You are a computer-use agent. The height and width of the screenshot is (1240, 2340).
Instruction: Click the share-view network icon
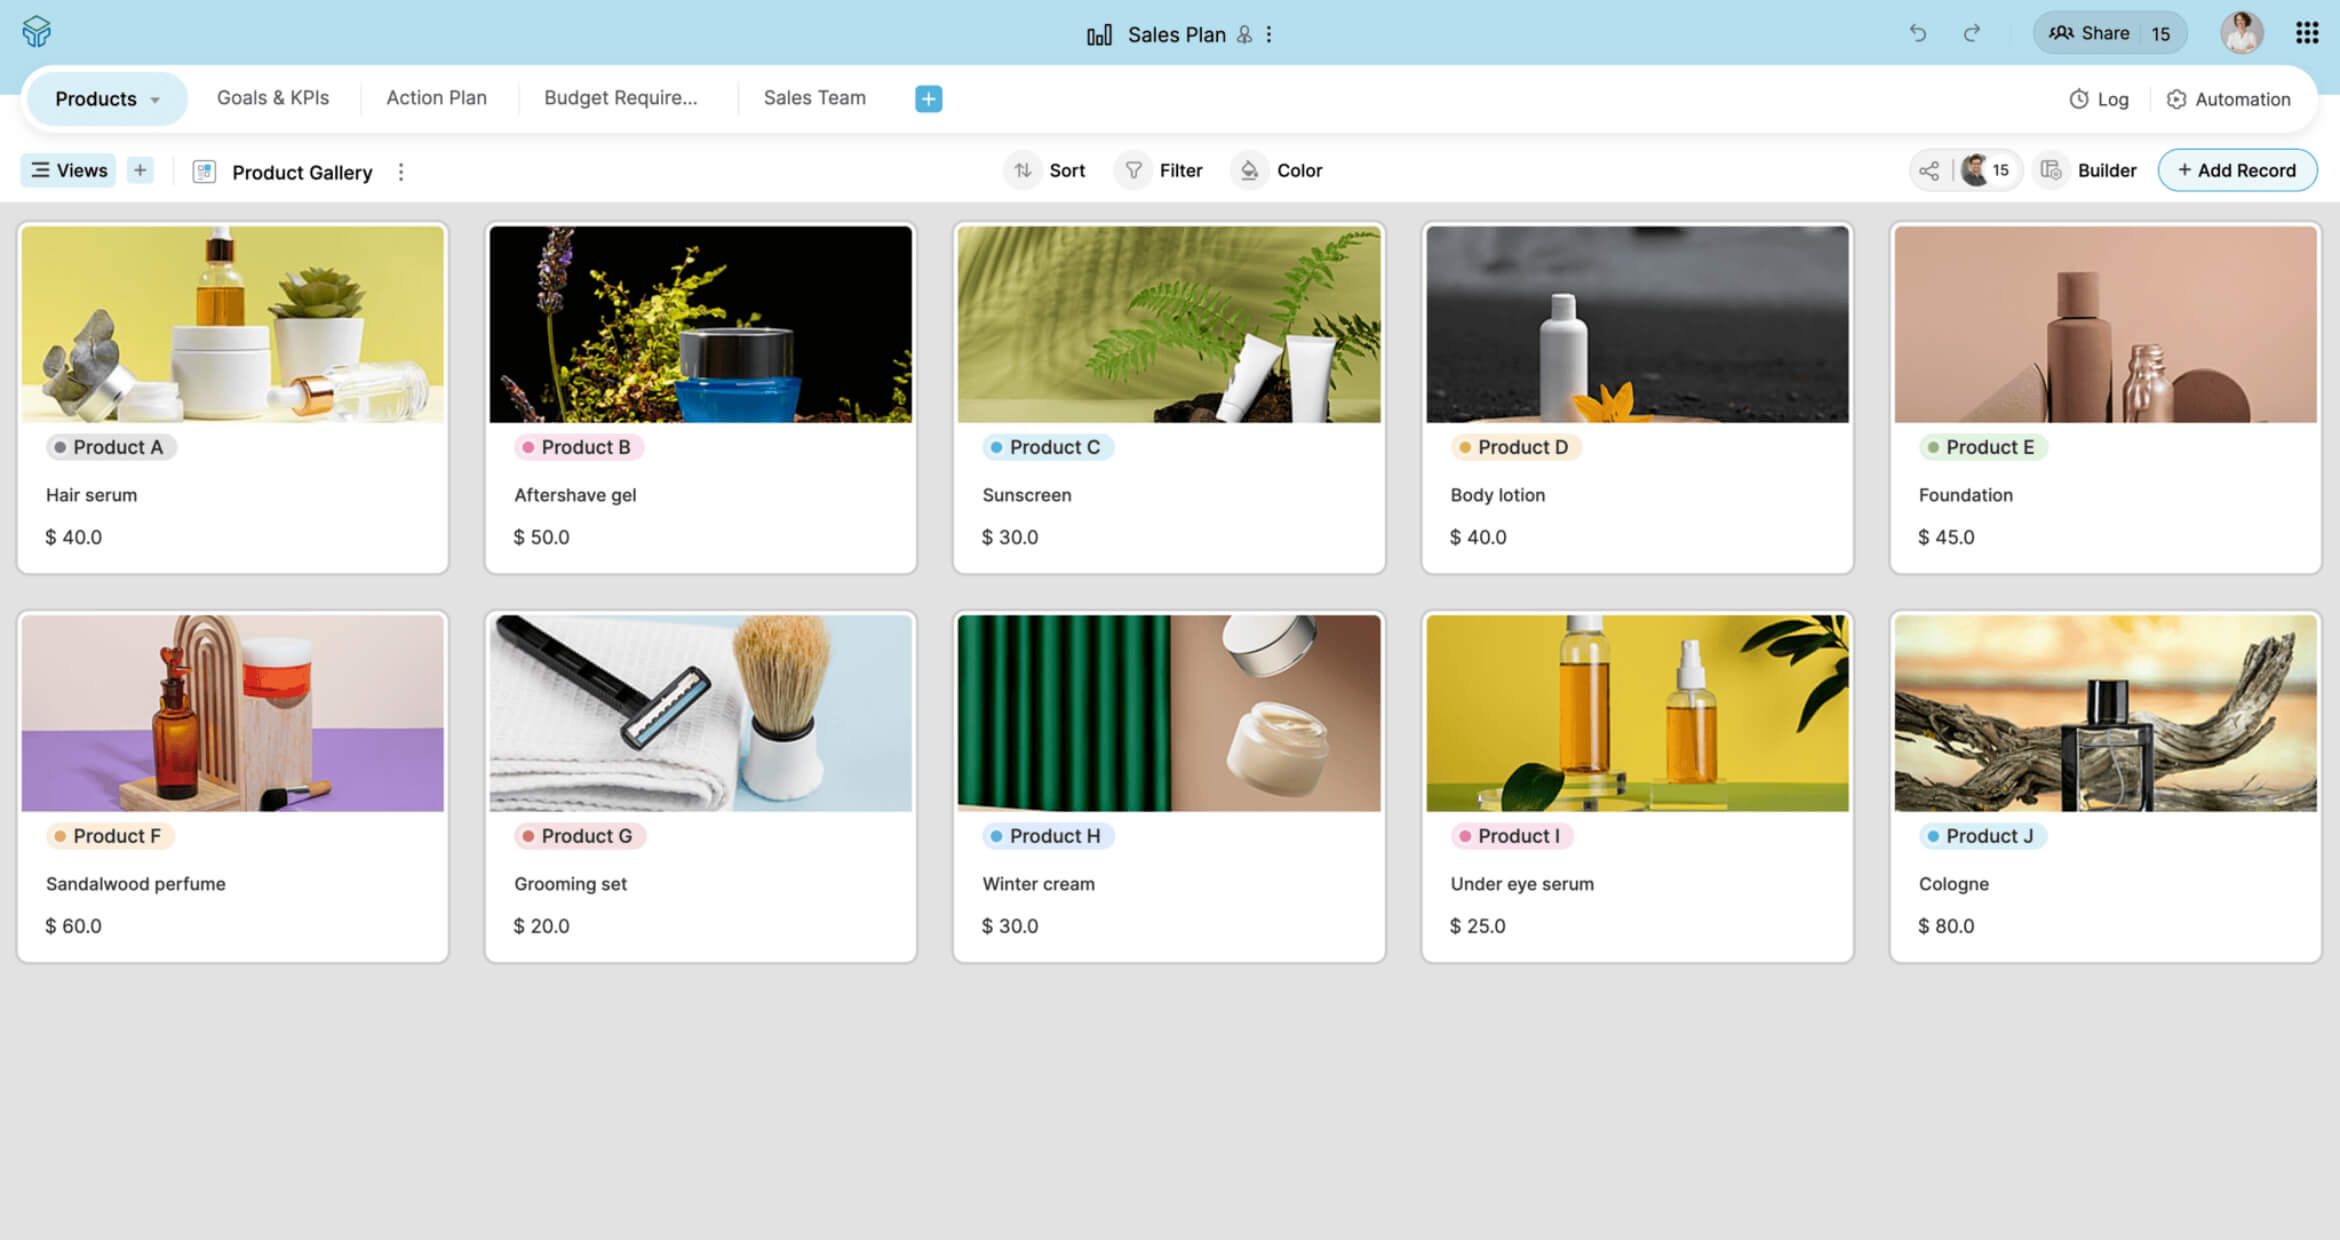point(1929,170)
